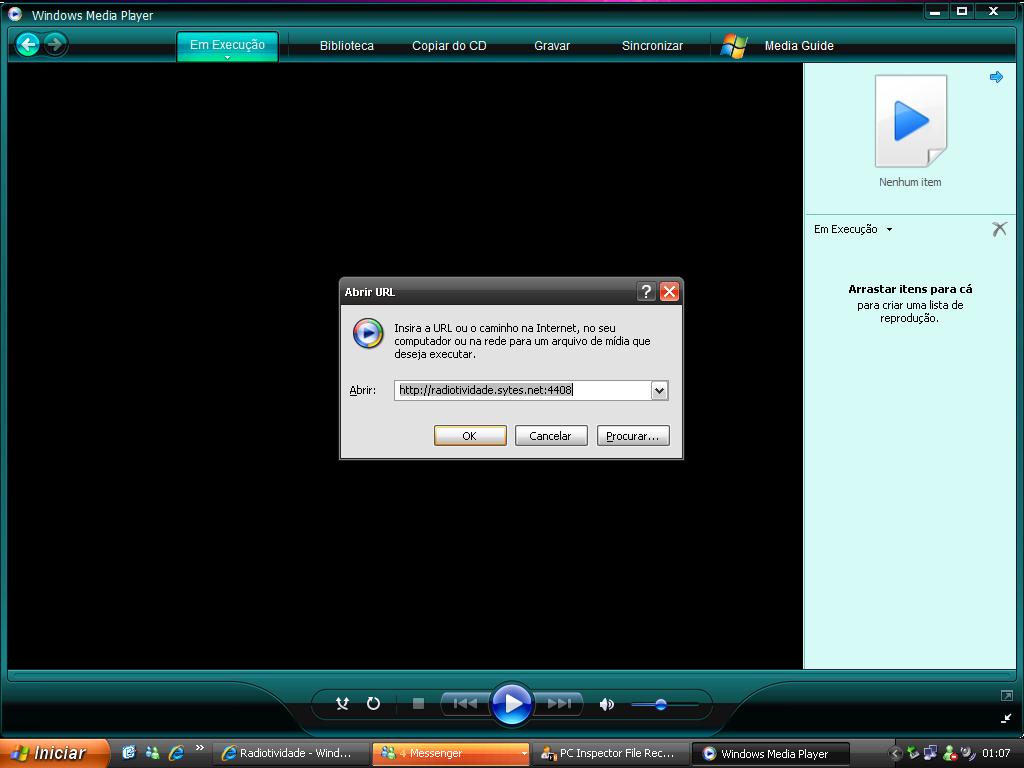Confirm the URL with OK button
This screenshot has width=1024, height=768.
pos(469,436)
